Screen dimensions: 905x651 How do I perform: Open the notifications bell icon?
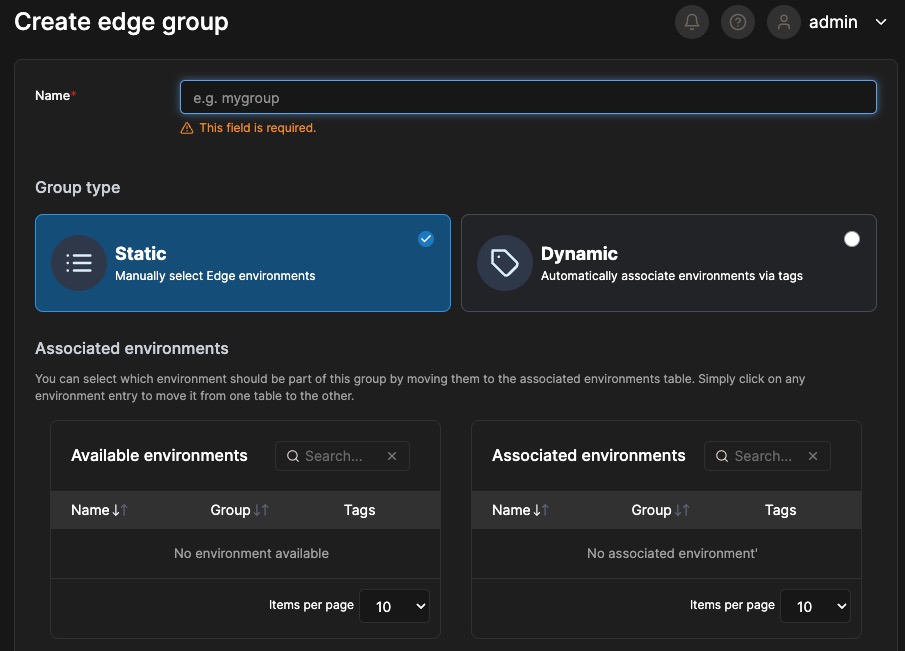pos(691,21)
